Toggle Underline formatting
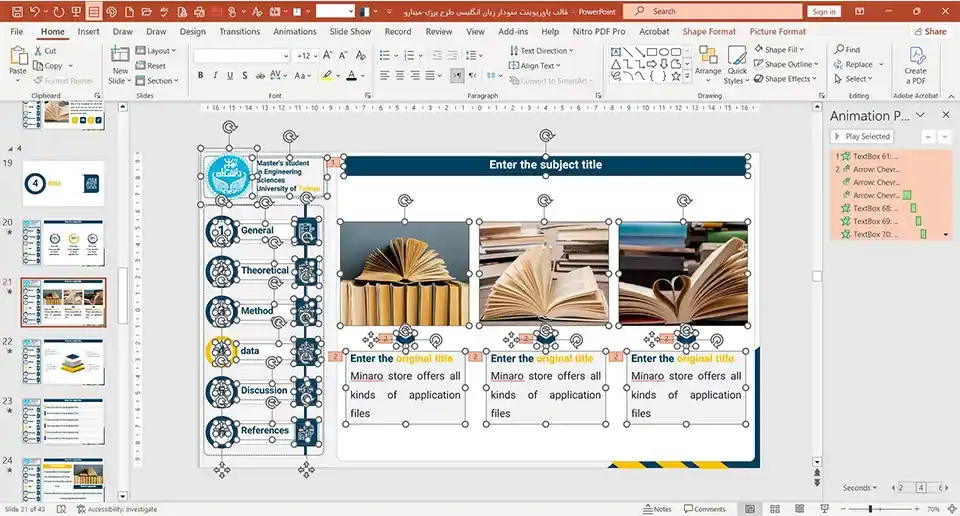The width and height of the screenshot is (960, 516). click(x=230, y=75)
